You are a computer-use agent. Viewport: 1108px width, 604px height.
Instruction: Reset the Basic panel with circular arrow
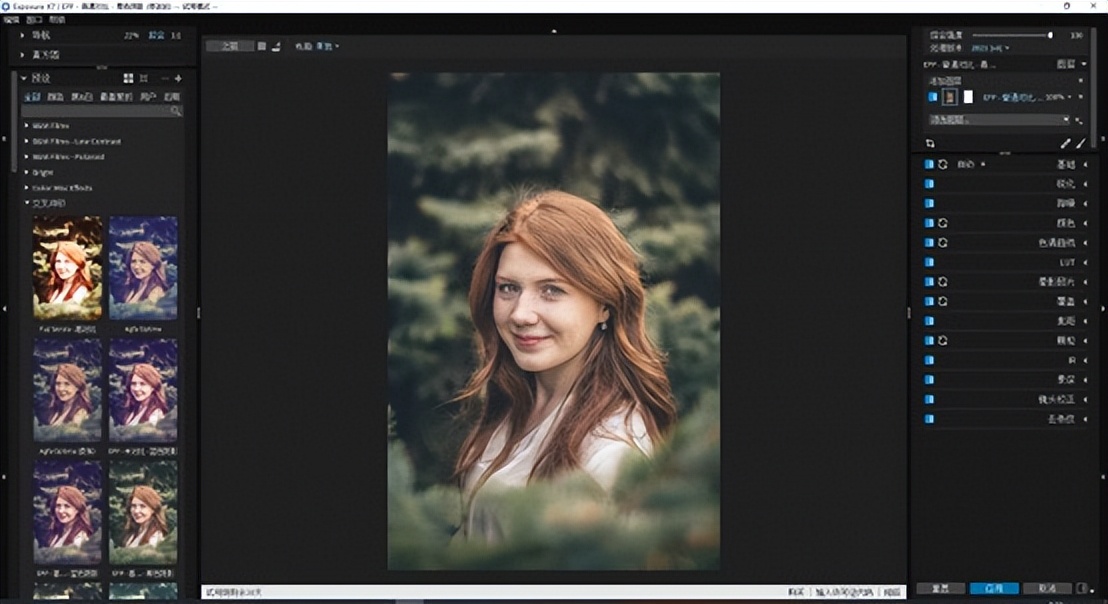pos(943,164)
